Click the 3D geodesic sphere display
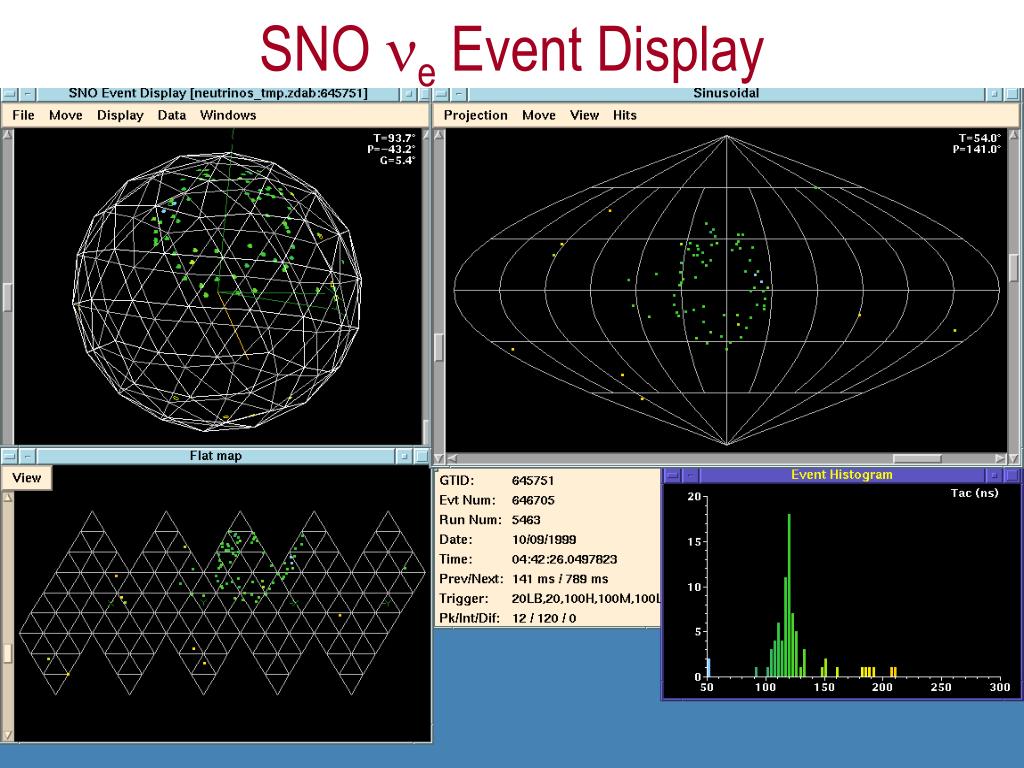1024x768 pixels. 217,291
